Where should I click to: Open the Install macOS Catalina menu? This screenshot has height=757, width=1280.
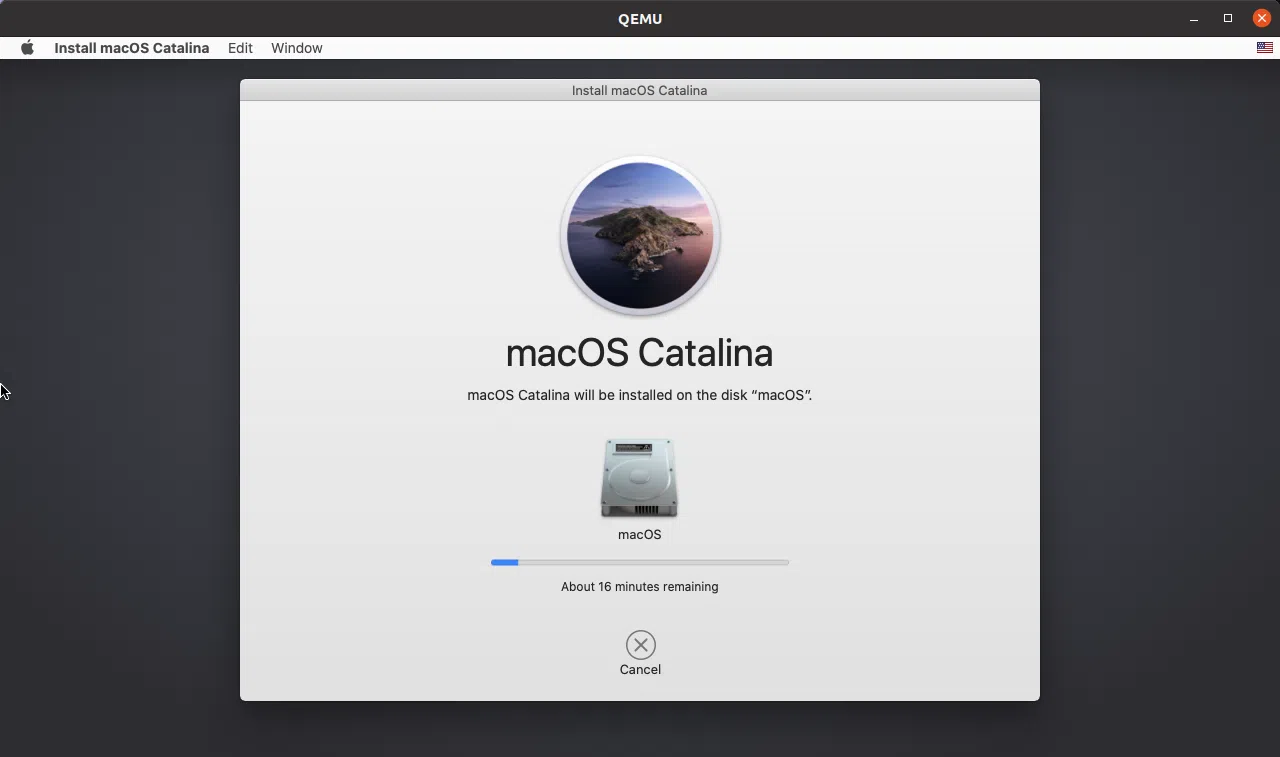(132, 48)
